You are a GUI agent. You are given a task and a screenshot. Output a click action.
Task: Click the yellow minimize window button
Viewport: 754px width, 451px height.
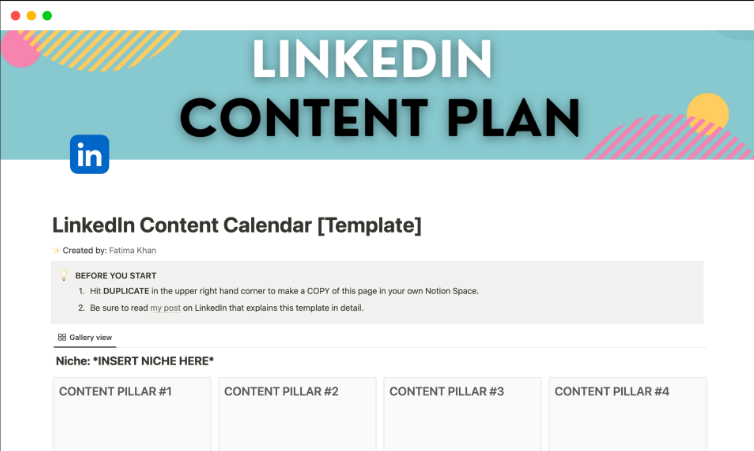31,15
